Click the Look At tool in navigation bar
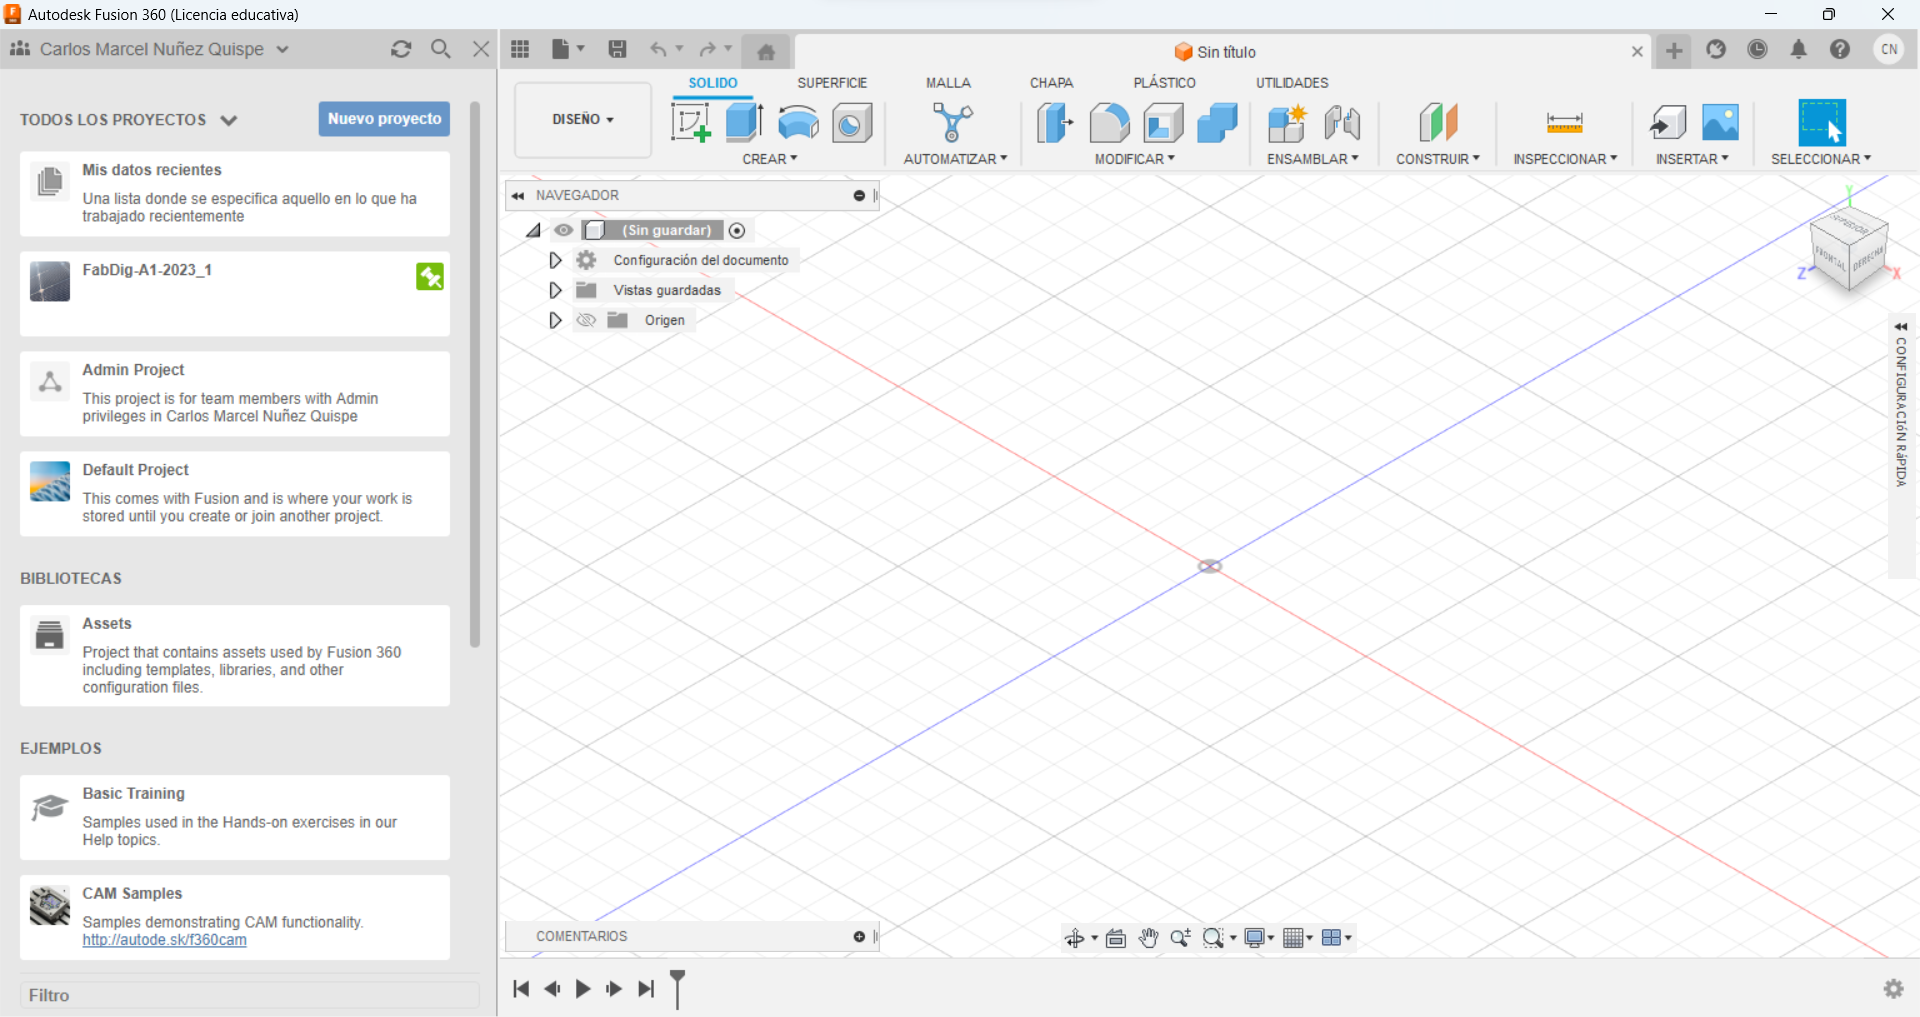Viewport: 1920px width, 1017px height. tap(1116, 938)
